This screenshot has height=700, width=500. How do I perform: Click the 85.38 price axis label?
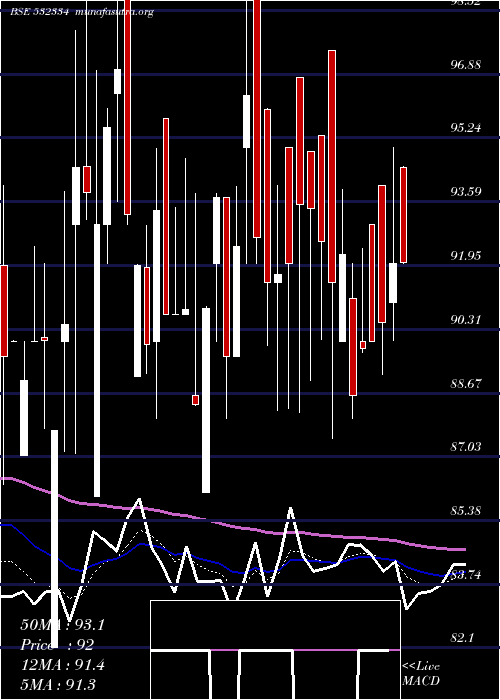pos(466,511)
